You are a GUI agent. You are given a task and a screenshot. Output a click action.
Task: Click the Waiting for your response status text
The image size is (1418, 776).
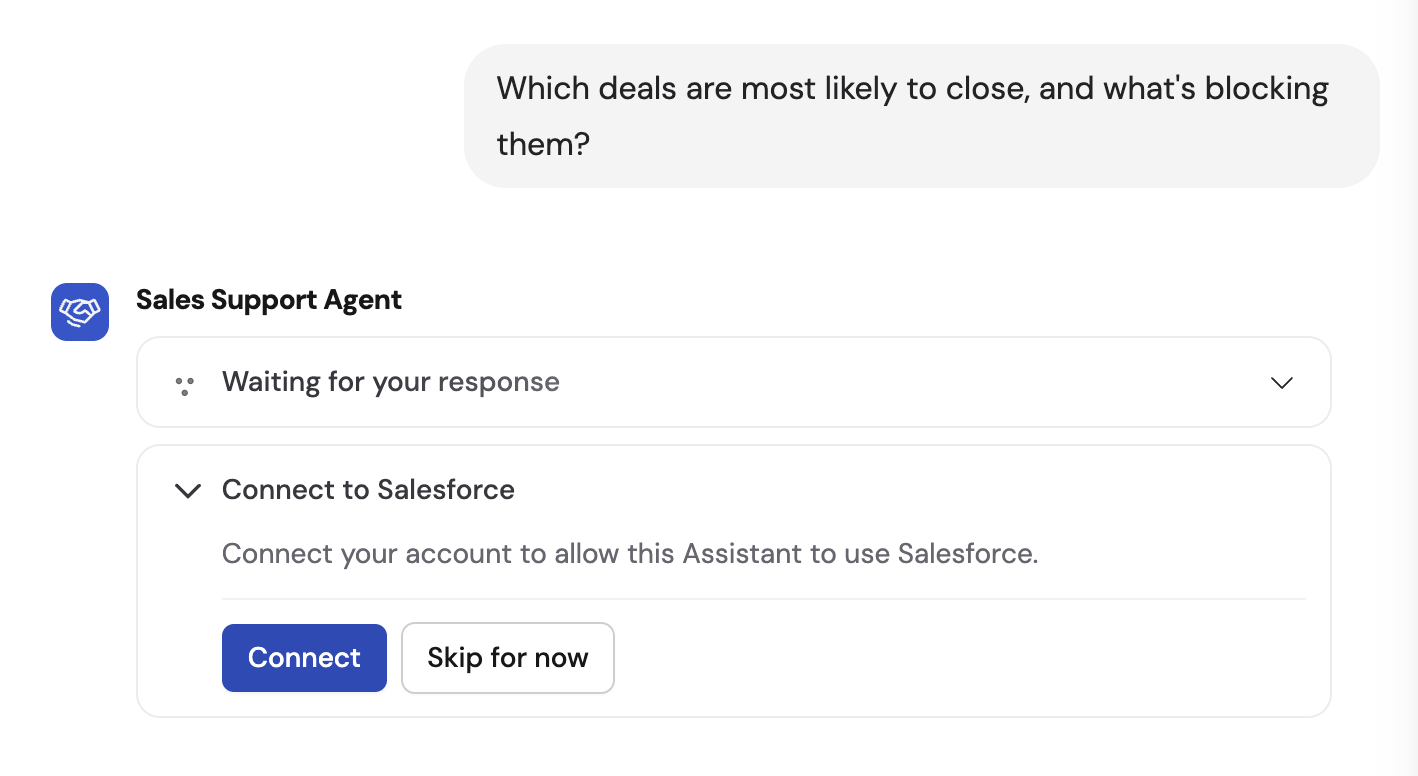coord(390,382)
